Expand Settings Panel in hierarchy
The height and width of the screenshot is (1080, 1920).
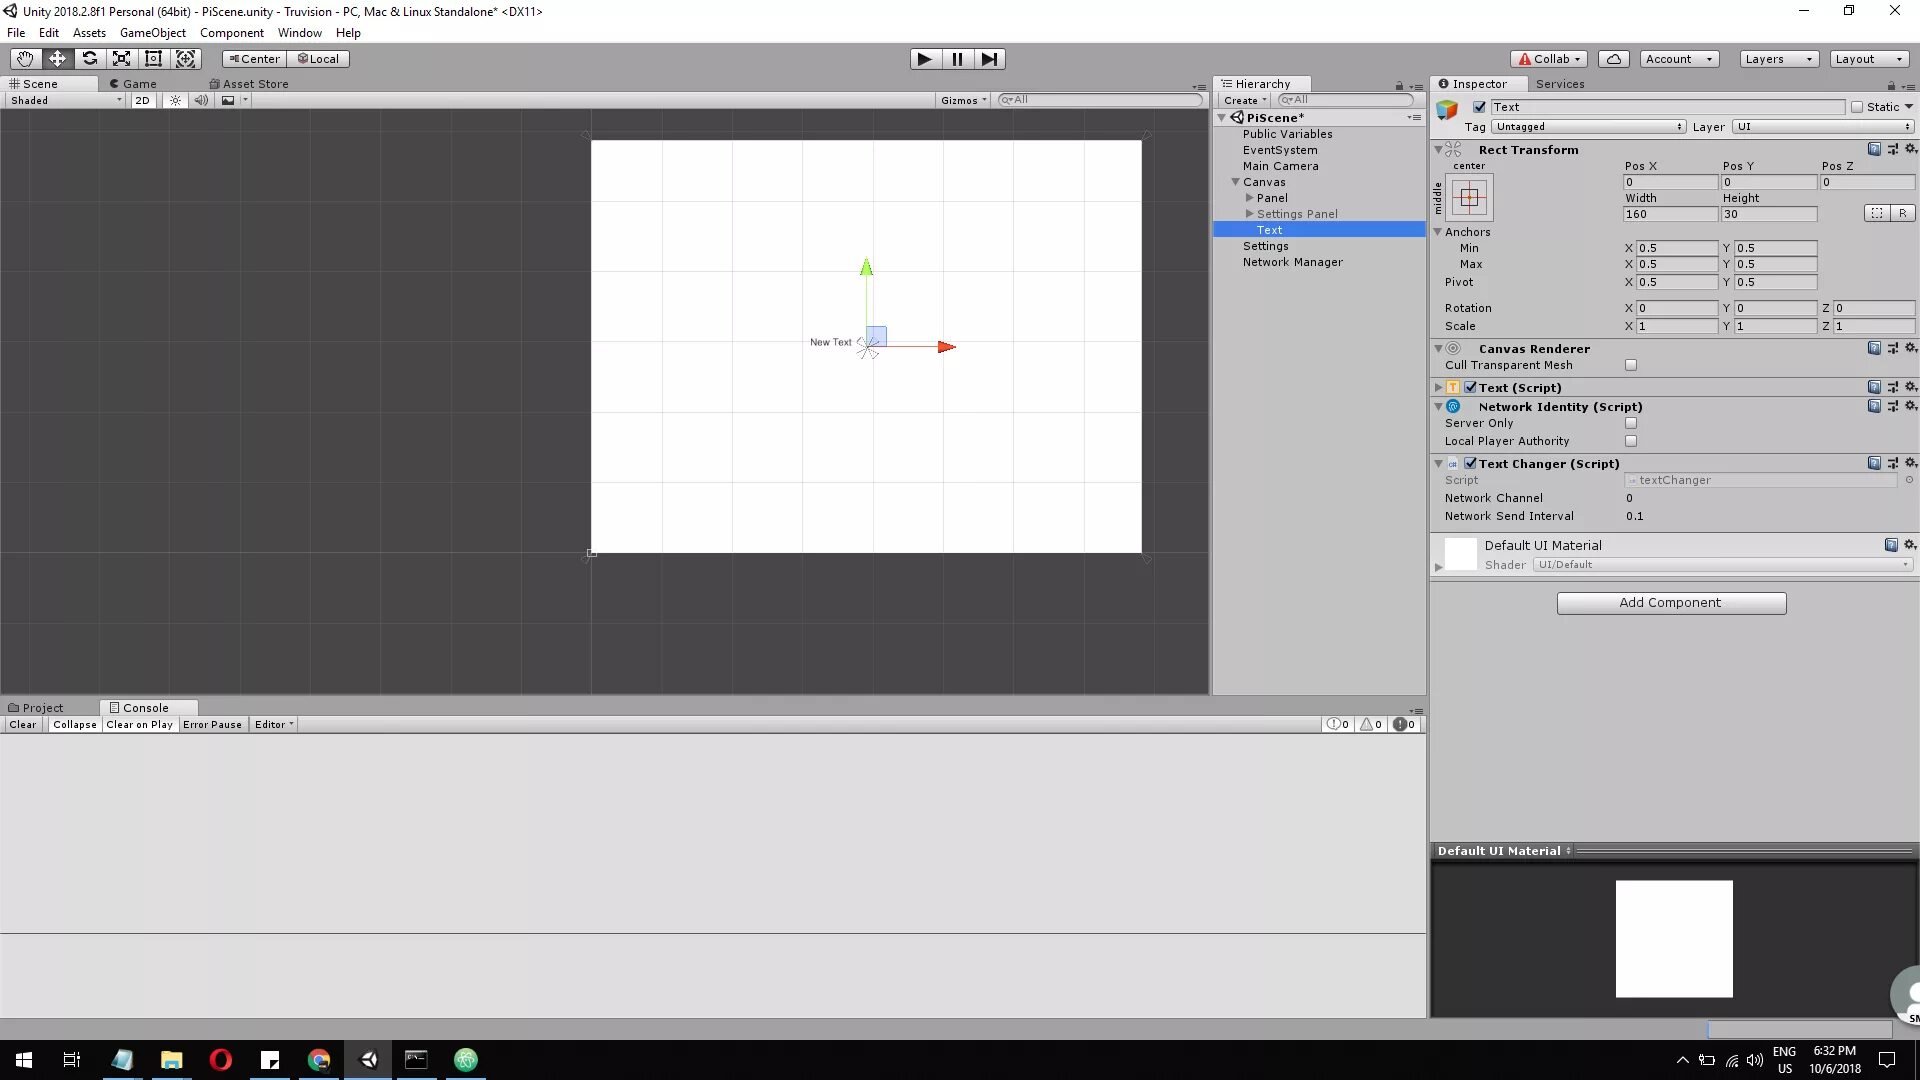1249,214
